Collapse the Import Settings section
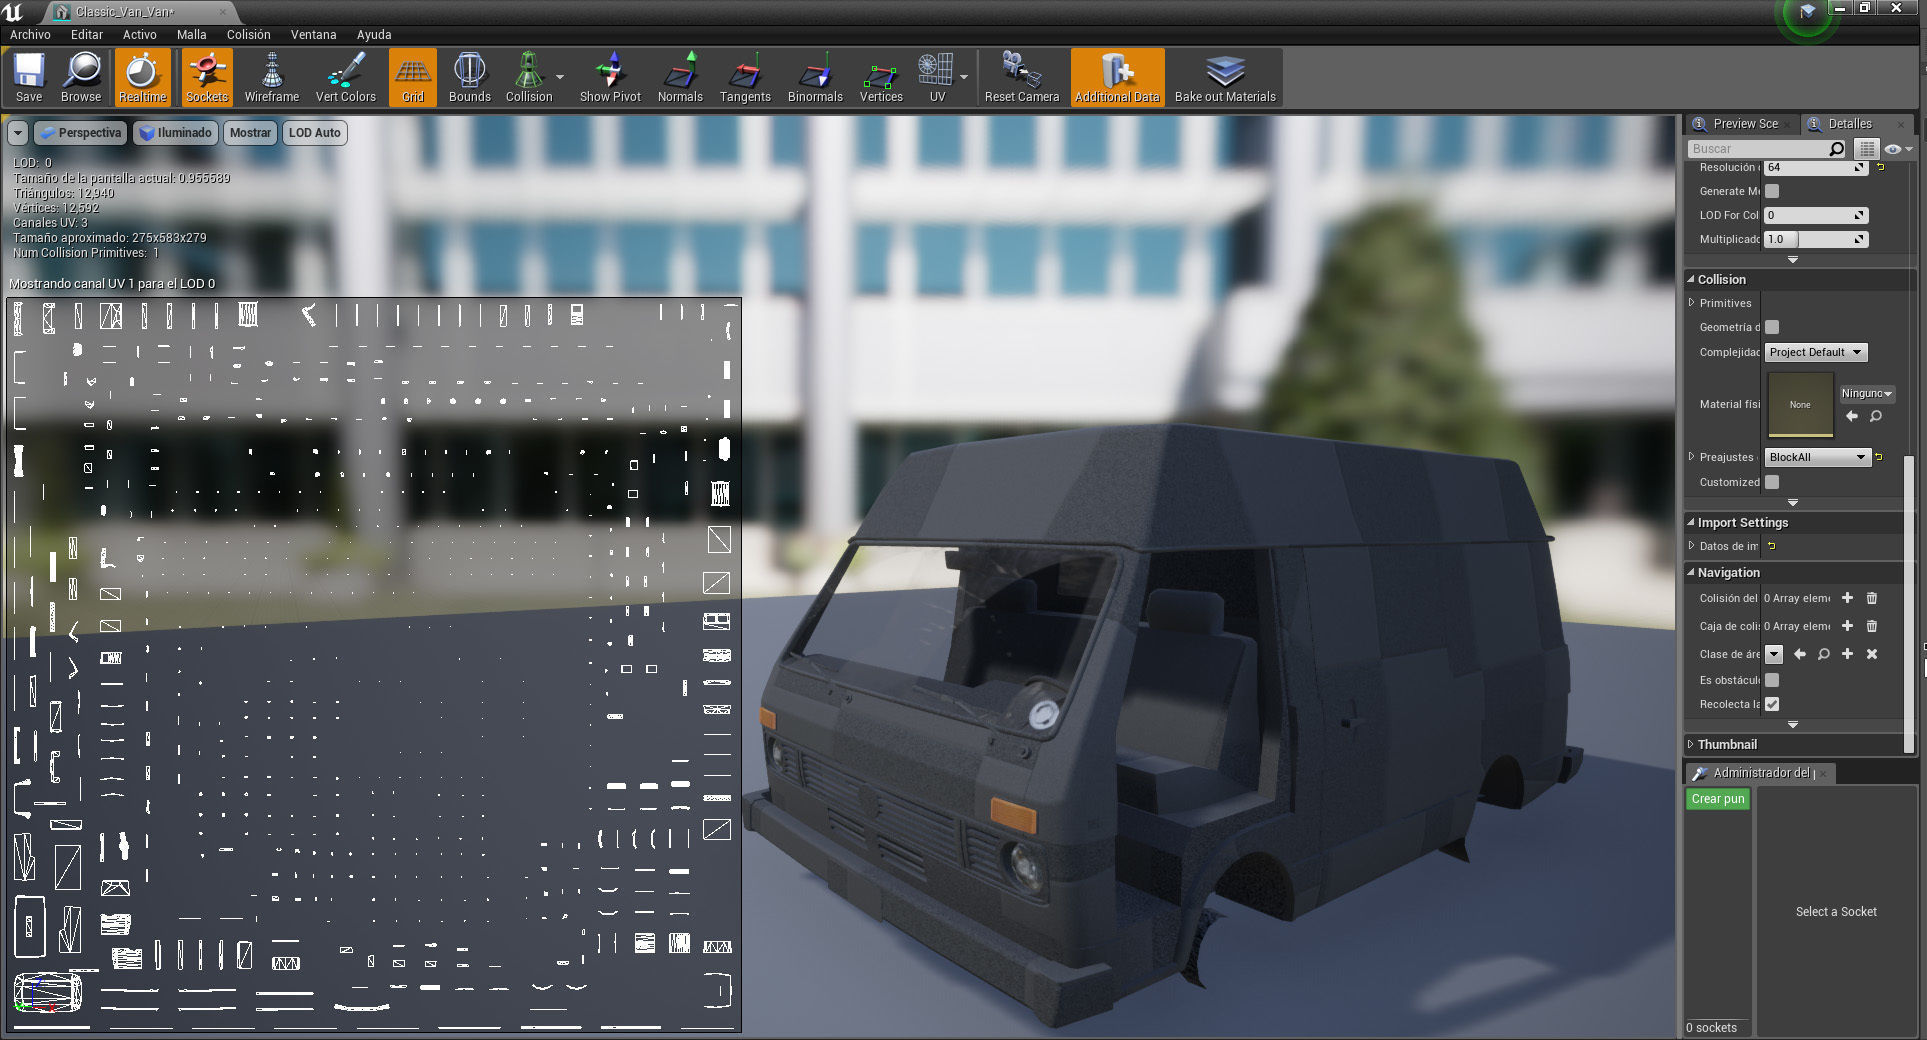The image size is (1927, 1040). pos(1691,522)
